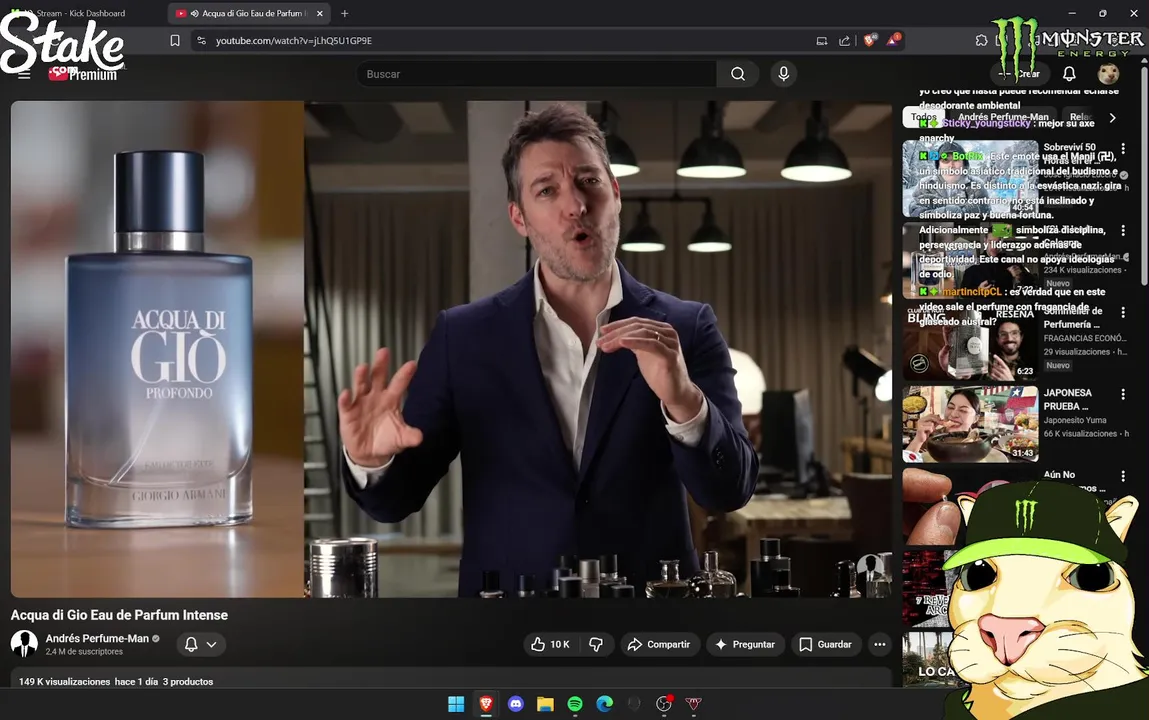This screenshot has height=720, width=1149.
Task: Open Windows Start menu
Action: coord(456,704)
